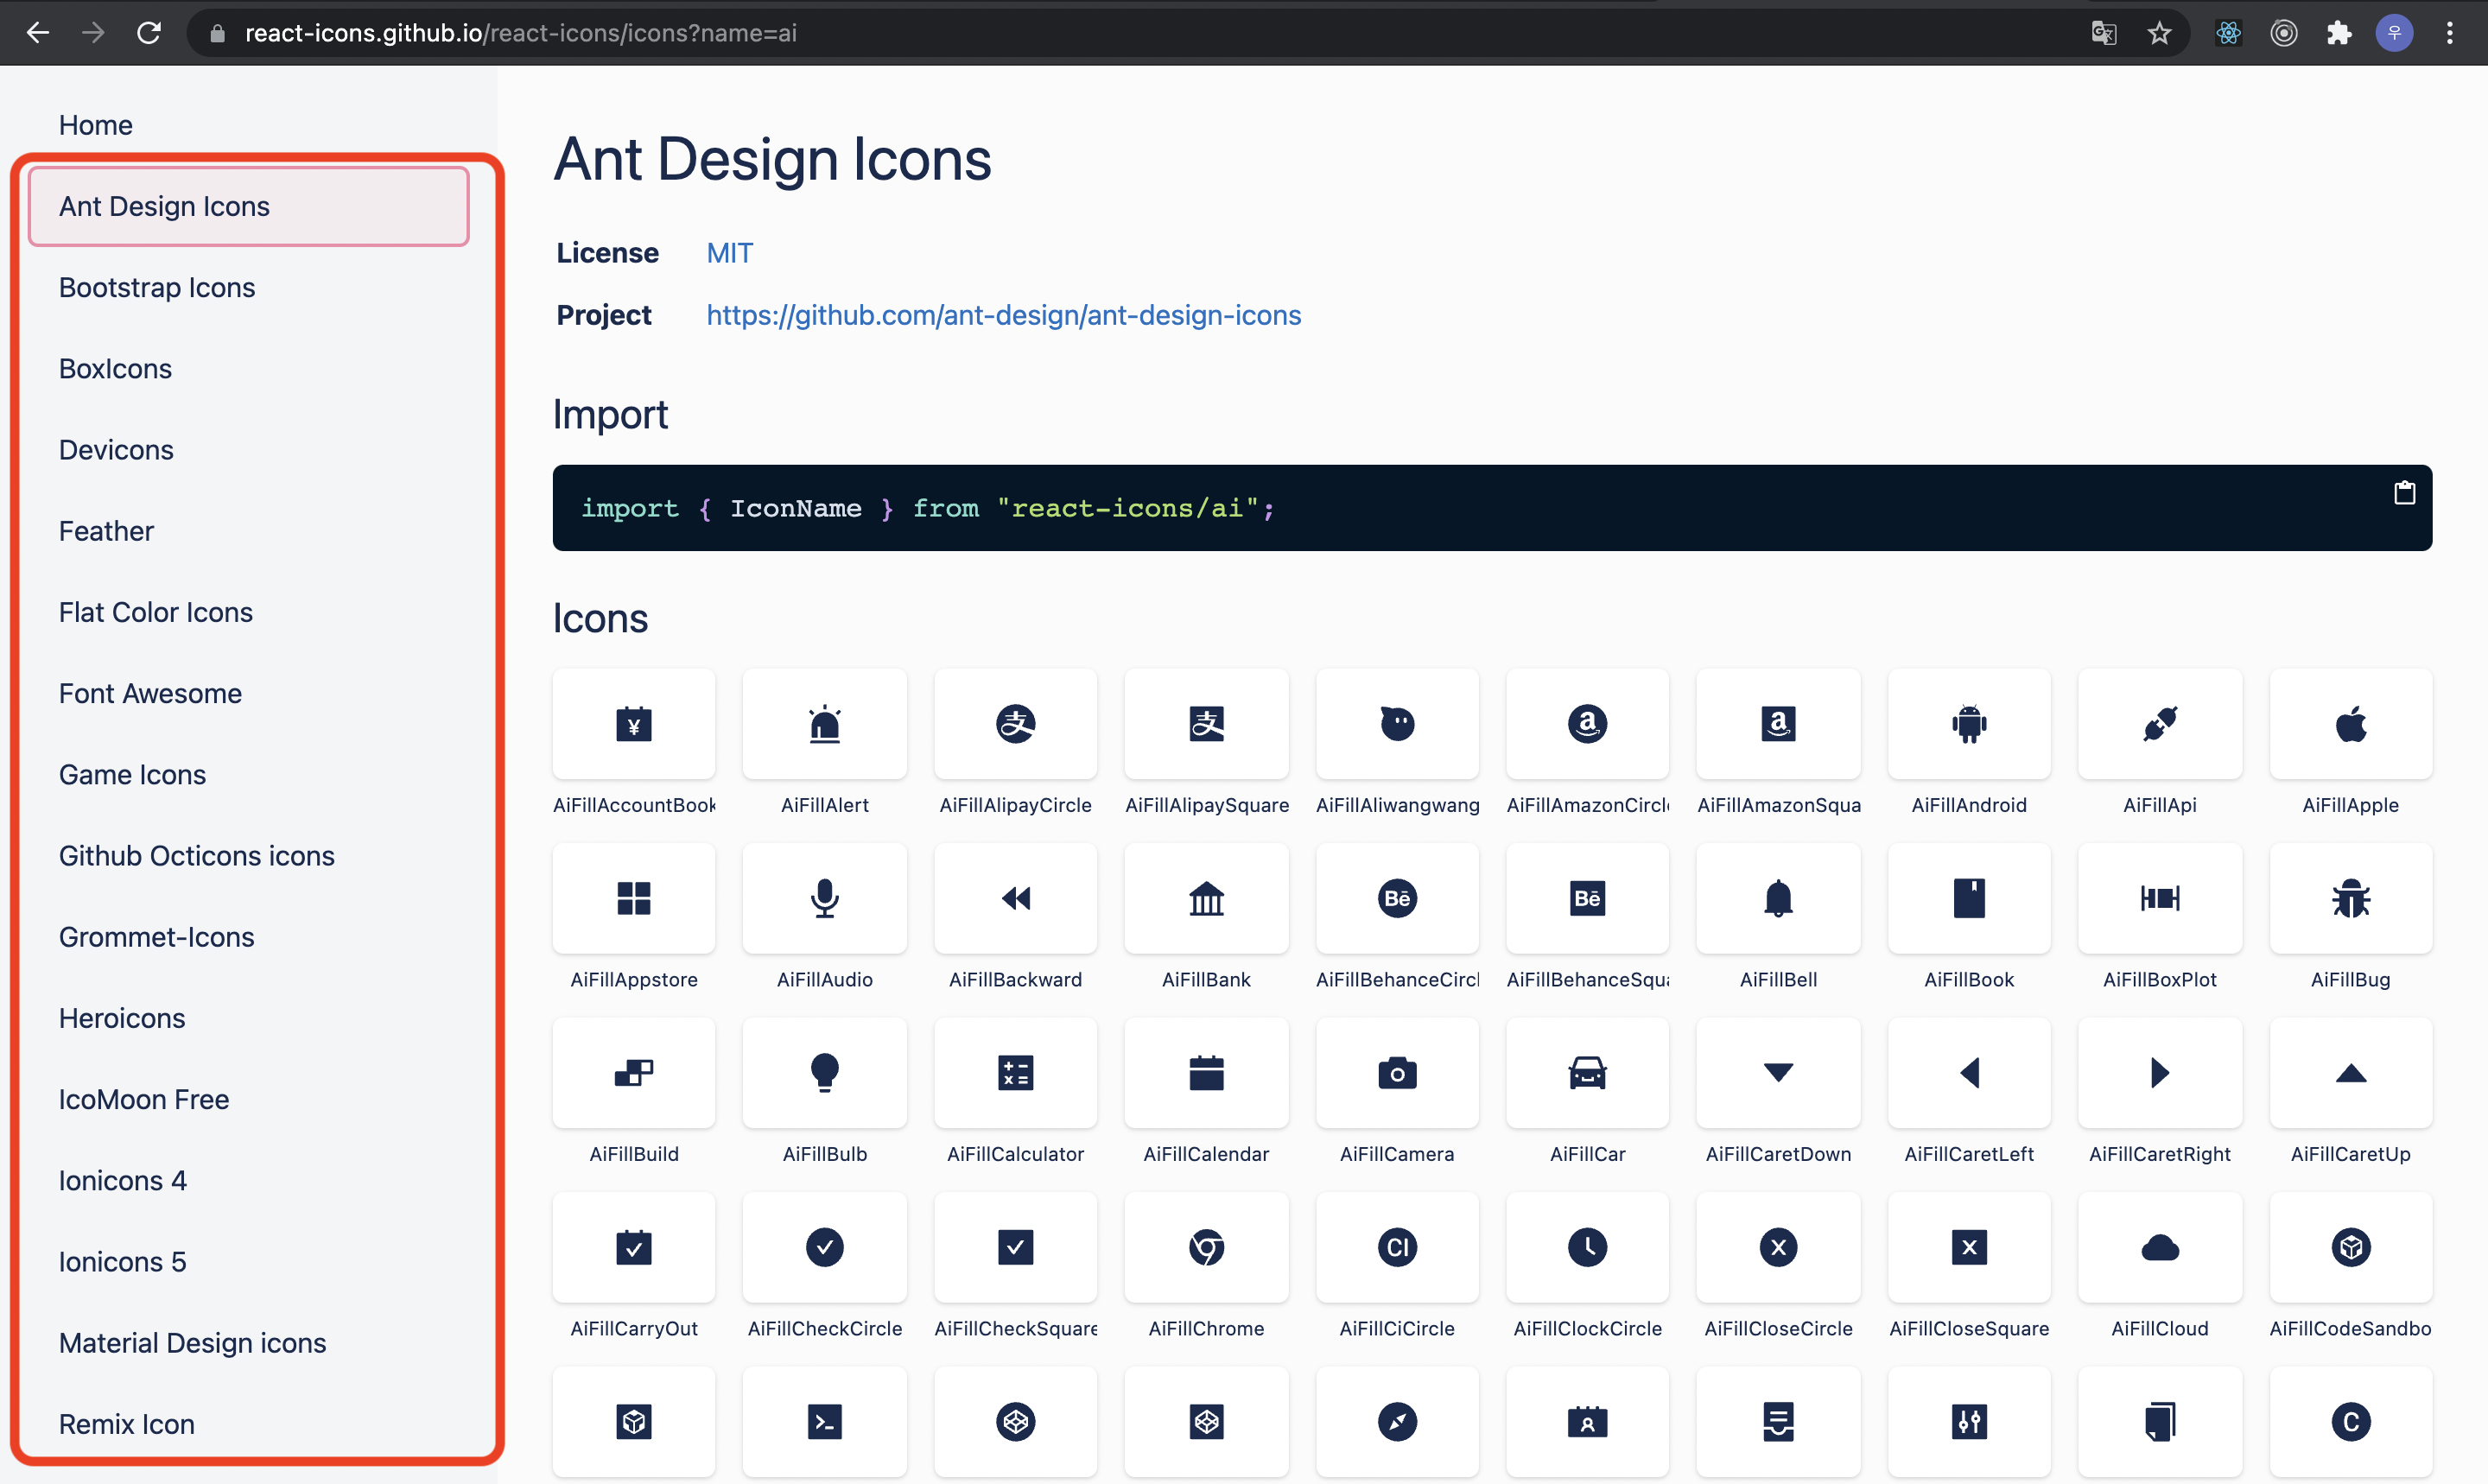Select the AiFillAndroid icon
2488x1484 pixels.
click(x=1968, y=724)
